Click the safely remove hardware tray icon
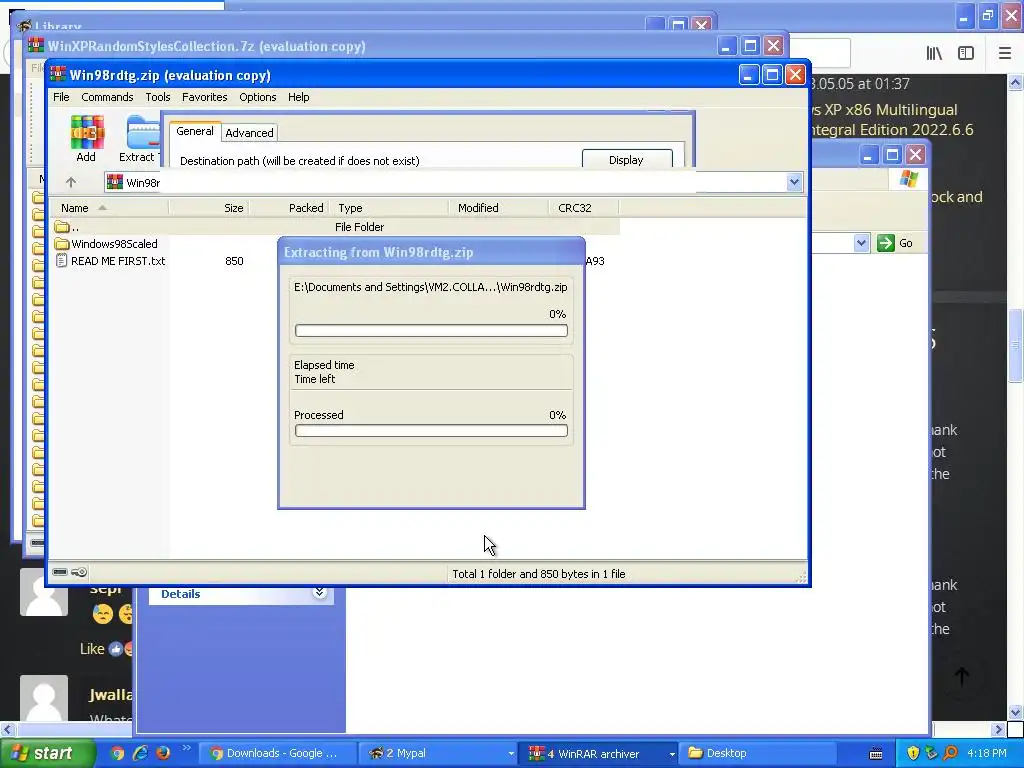 931,753
